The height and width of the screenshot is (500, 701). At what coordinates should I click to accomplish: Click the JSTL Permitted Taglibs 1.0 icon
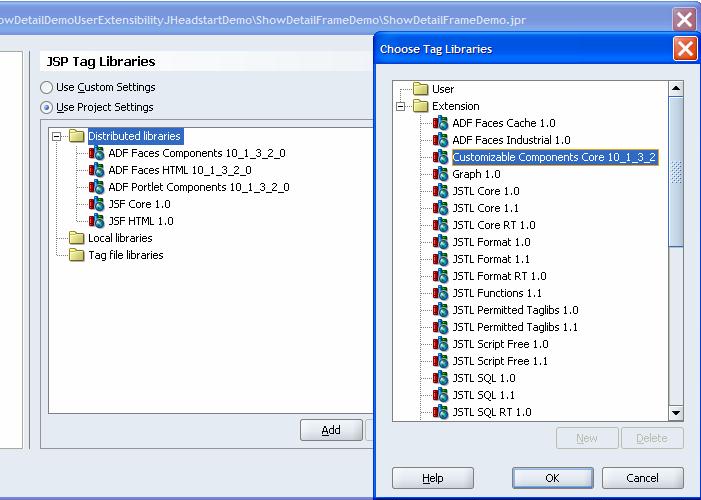[440, 310]
